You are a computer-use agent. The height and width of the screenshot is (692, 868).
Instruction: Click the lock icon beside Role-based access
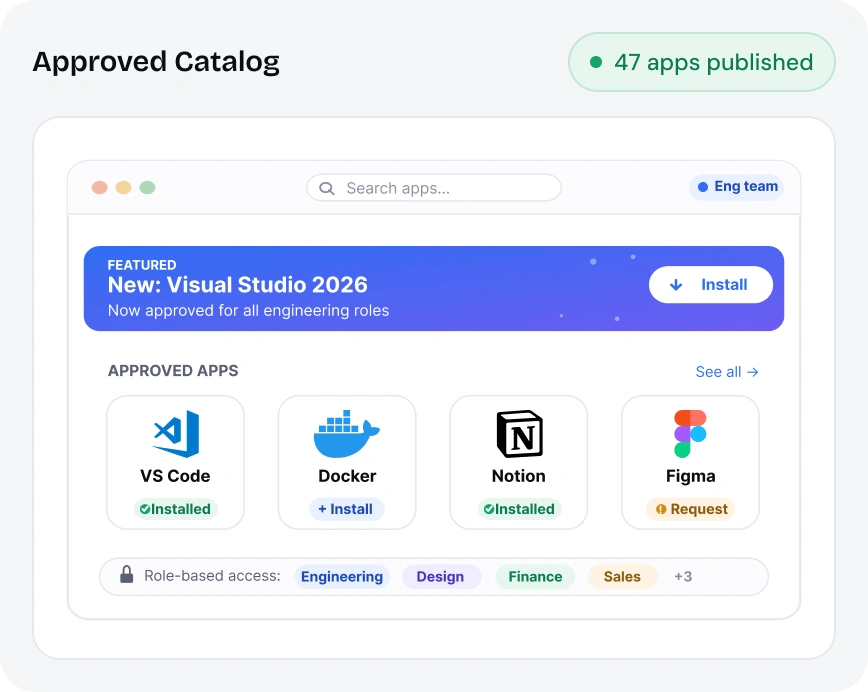[127, 575]
